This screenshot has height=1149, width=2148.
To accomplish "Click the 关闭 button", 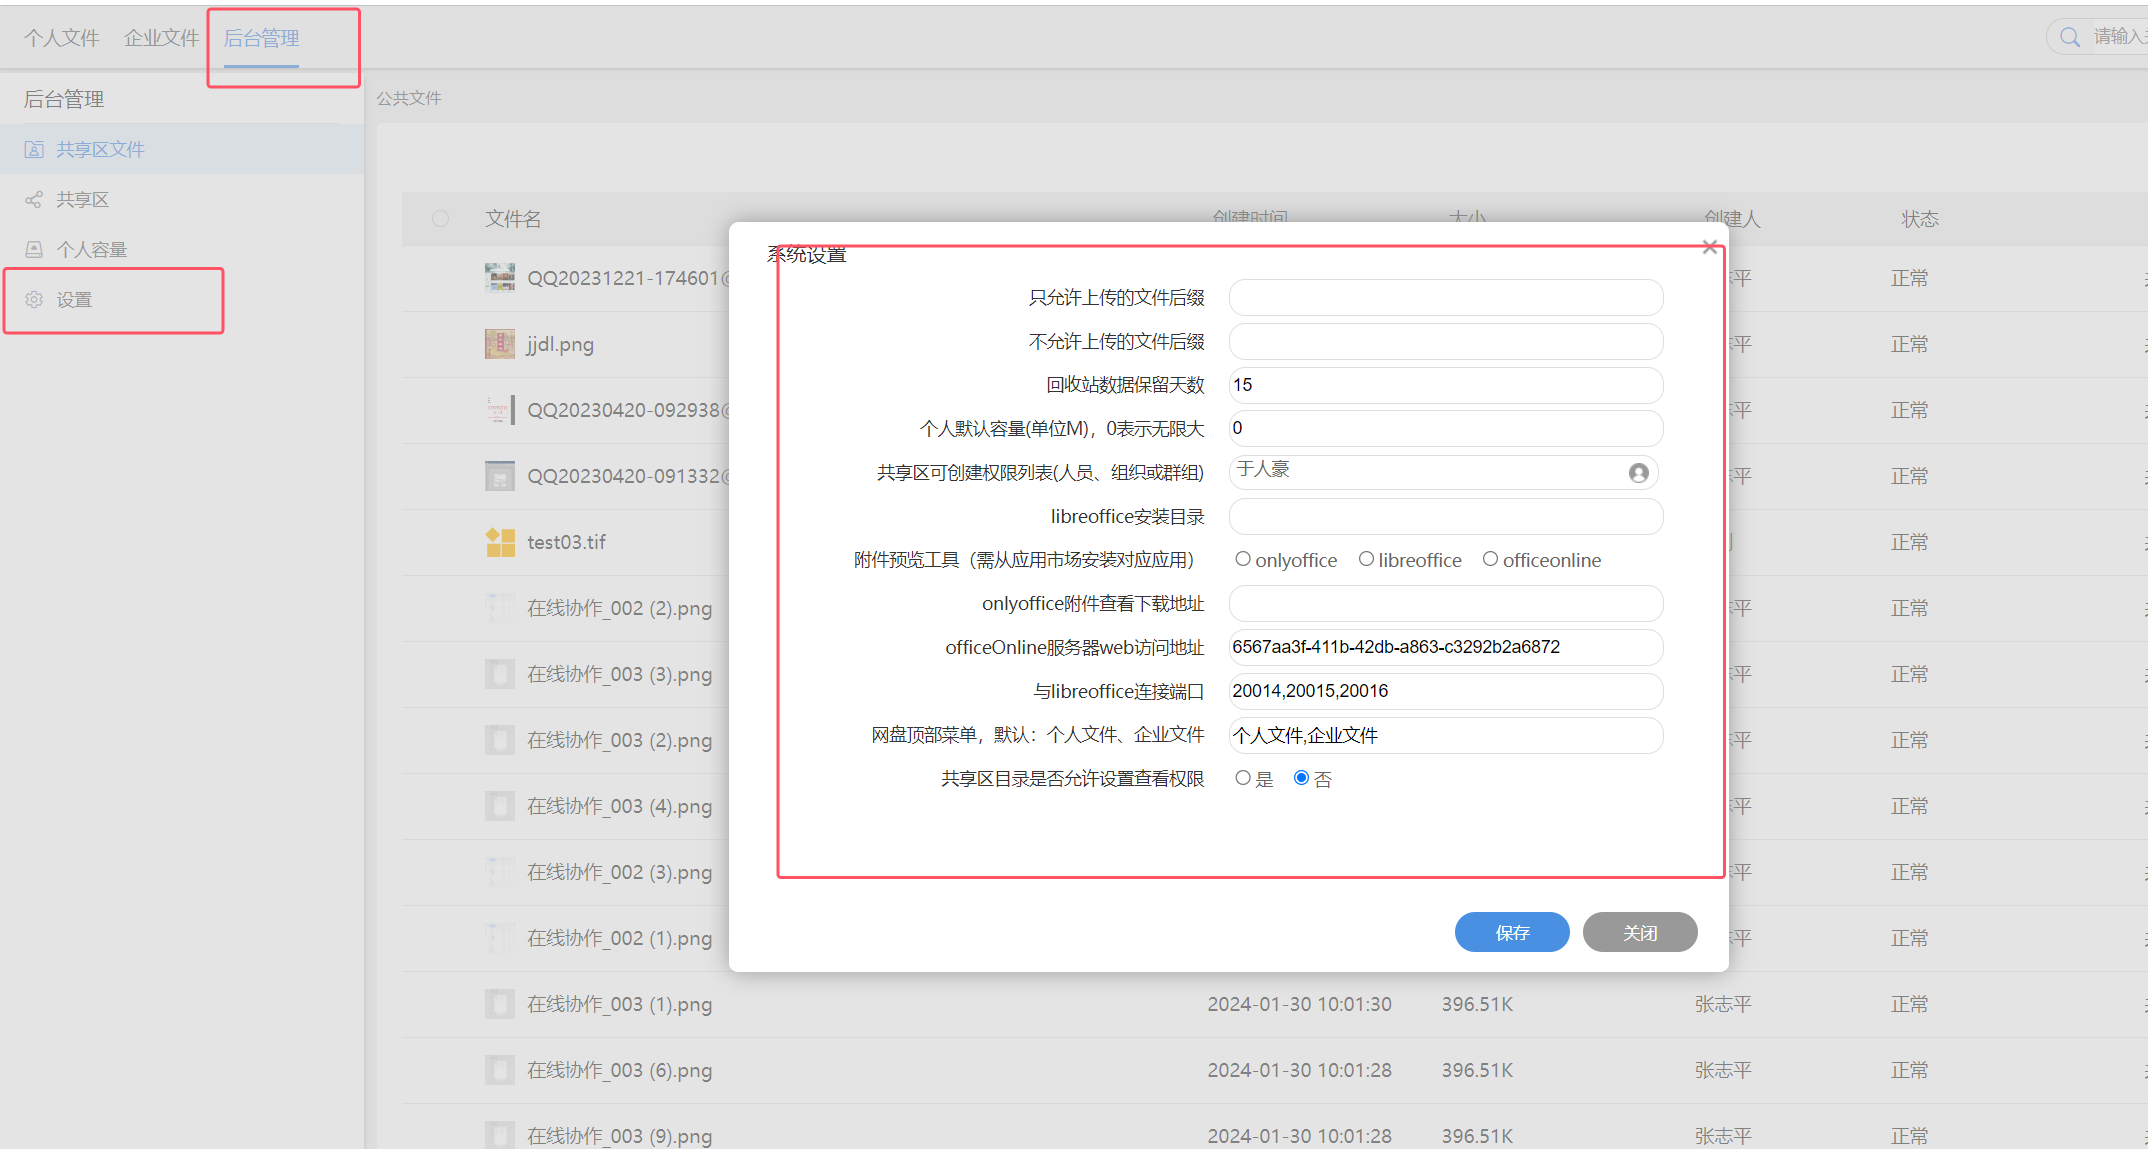I will point(1639,932).
